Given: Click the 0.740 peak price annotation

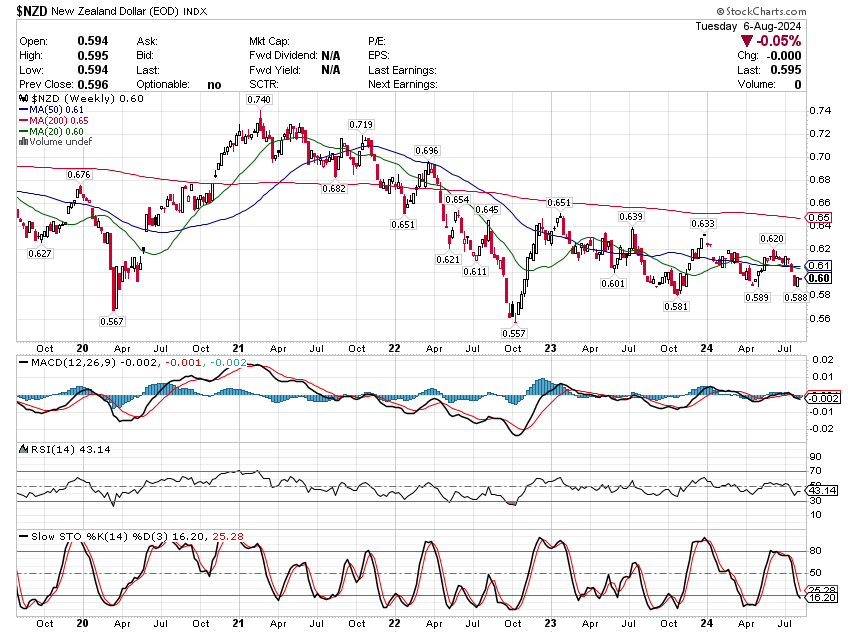Looking at the screenshot, I should pos(258,100).
